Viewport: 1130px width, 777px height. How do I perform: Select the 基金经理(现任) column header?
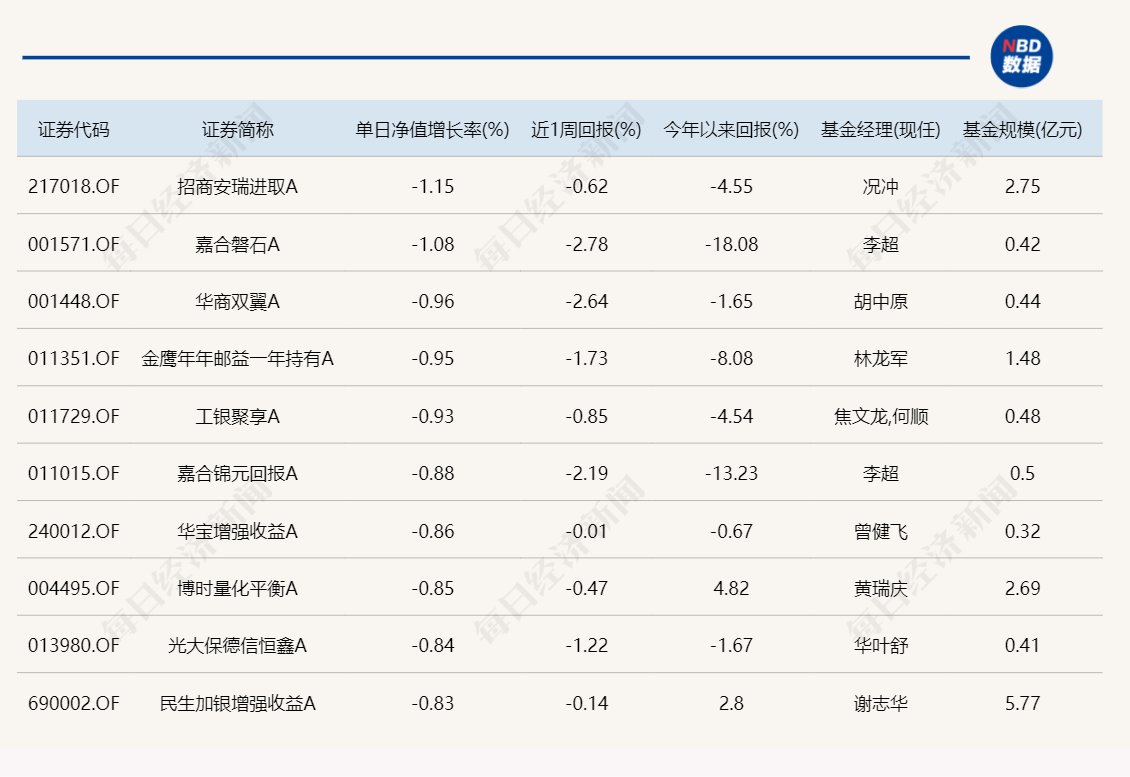[x=881, y=130]
